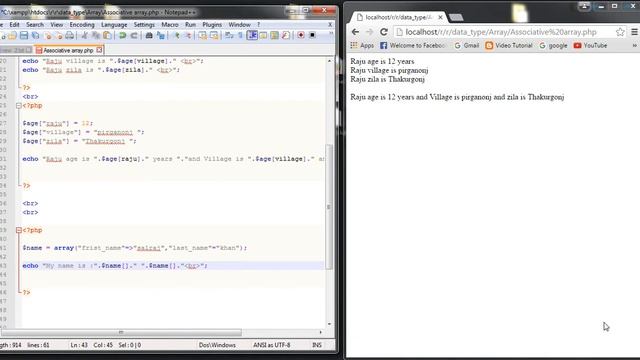640x360 pixels.
Task: Click the Chrome Back arrow button
Action: (x=355, y=32)
